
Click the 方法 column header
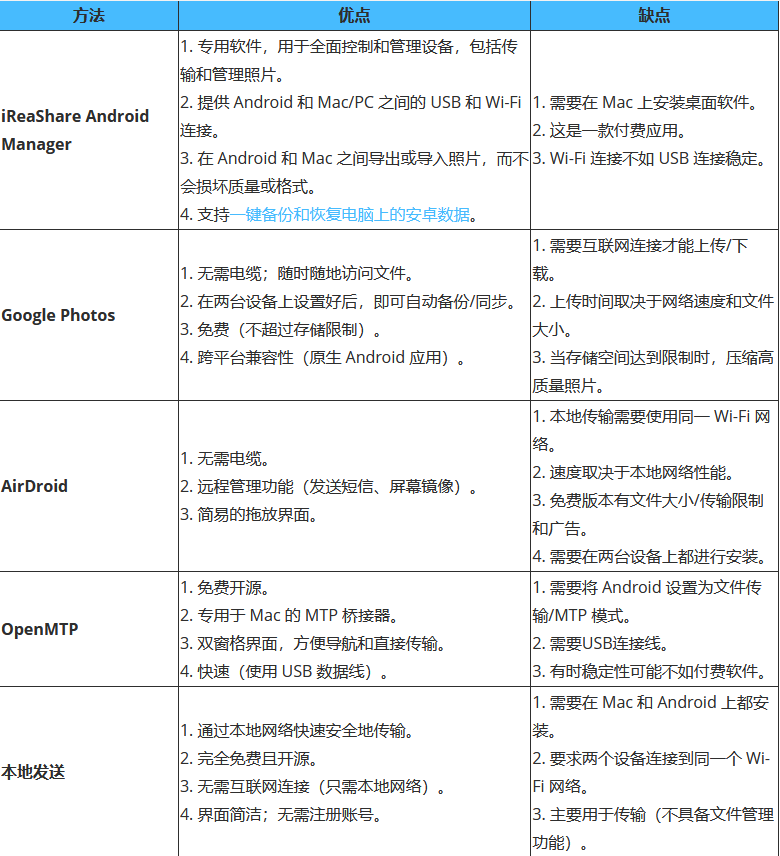coord(89,15)
